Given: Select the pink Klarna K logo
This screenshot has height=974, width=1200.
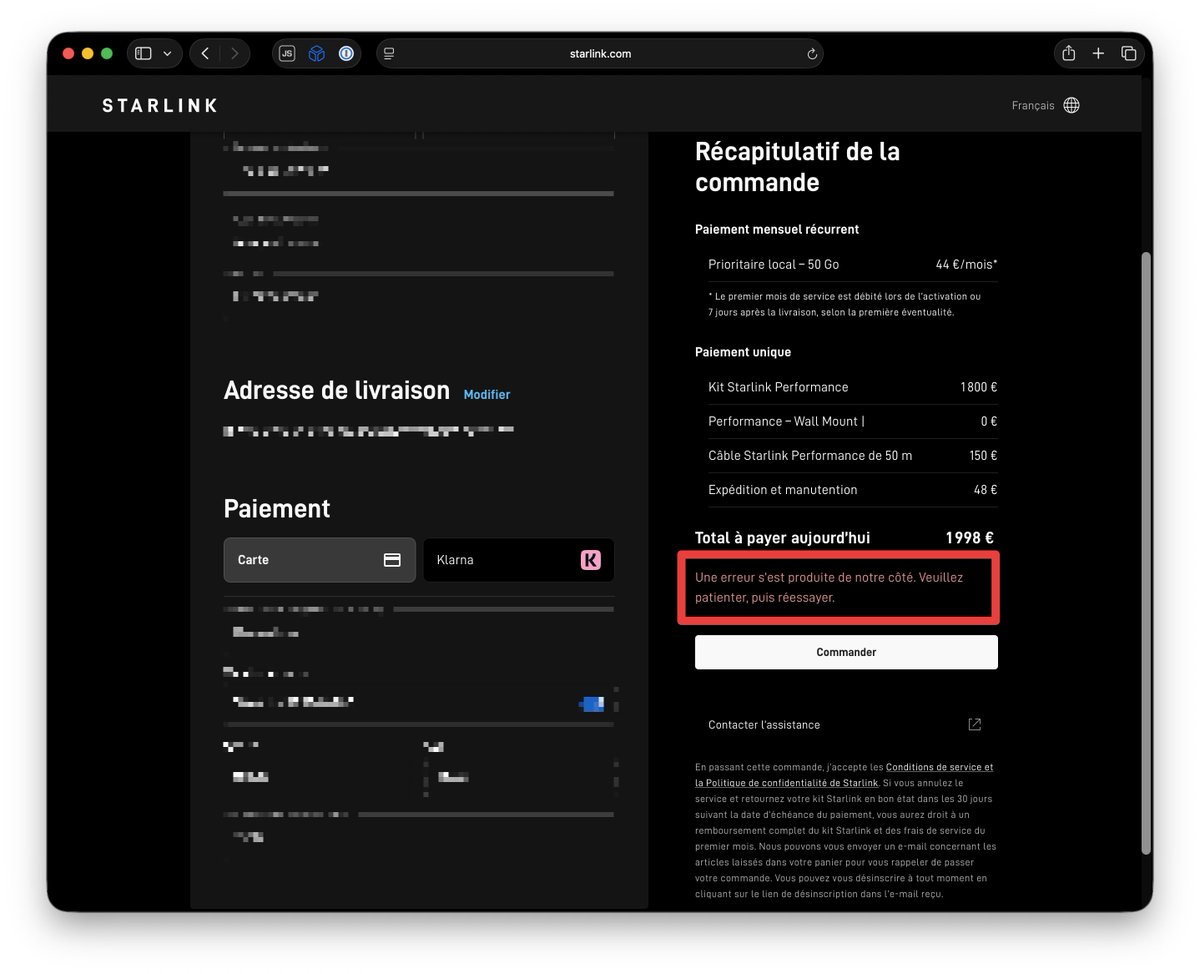Looking at the screenshot, I should tap(591, 560).
